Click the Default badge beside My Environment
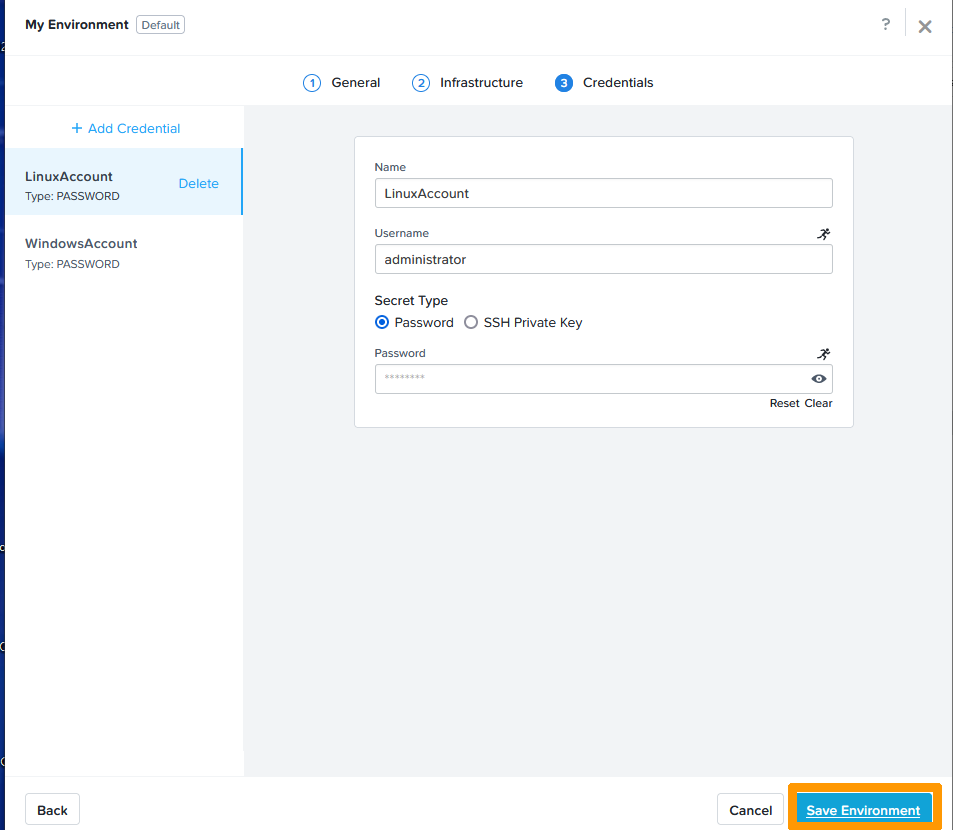953x830 pixels. [159, 24]
